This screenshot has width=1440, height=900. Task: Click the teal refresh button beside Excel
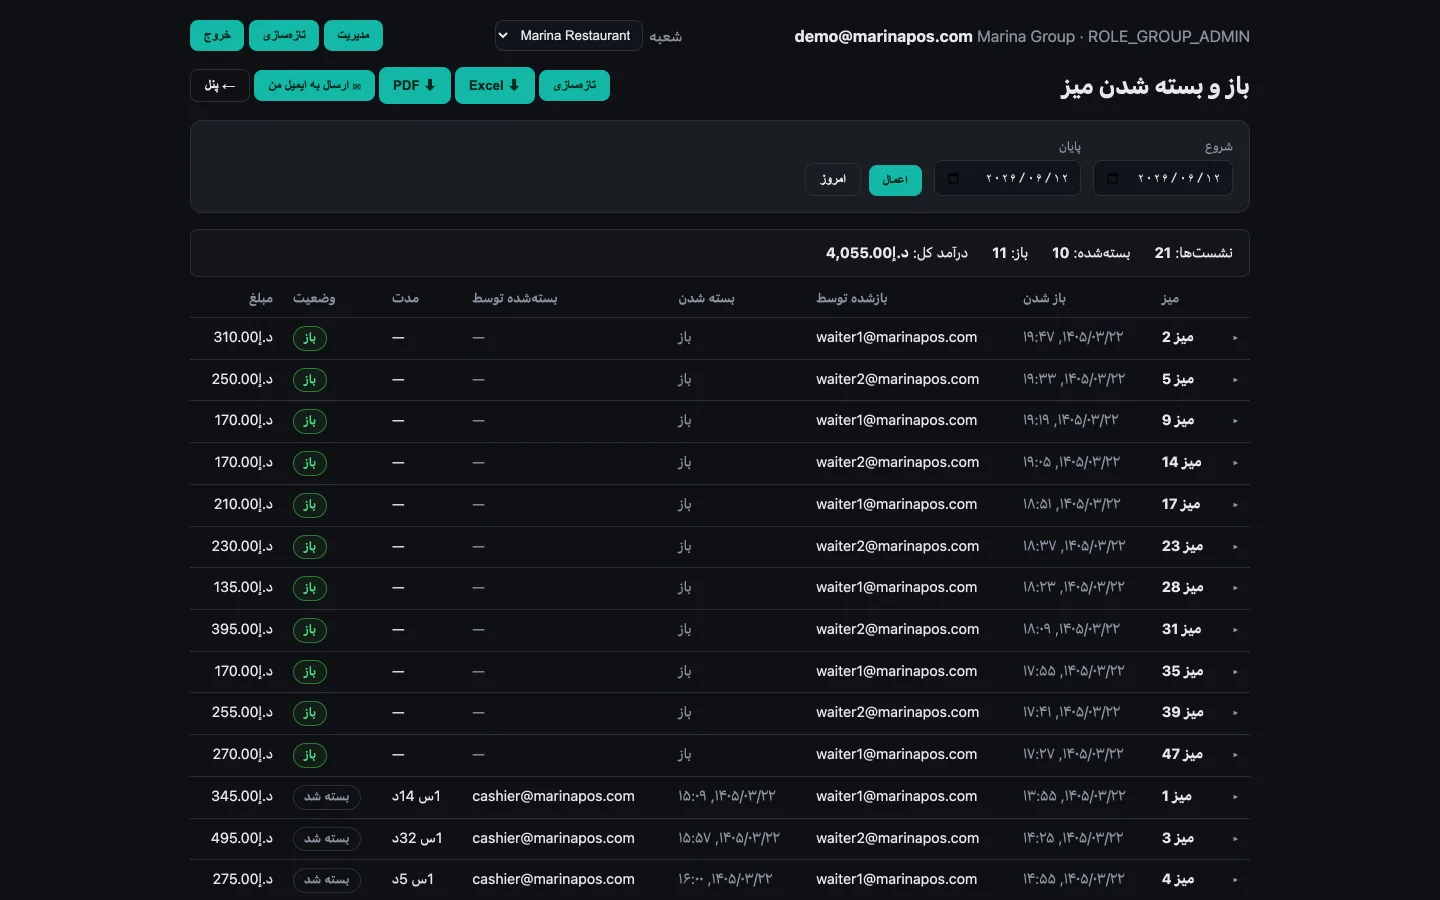coord(574,86)
